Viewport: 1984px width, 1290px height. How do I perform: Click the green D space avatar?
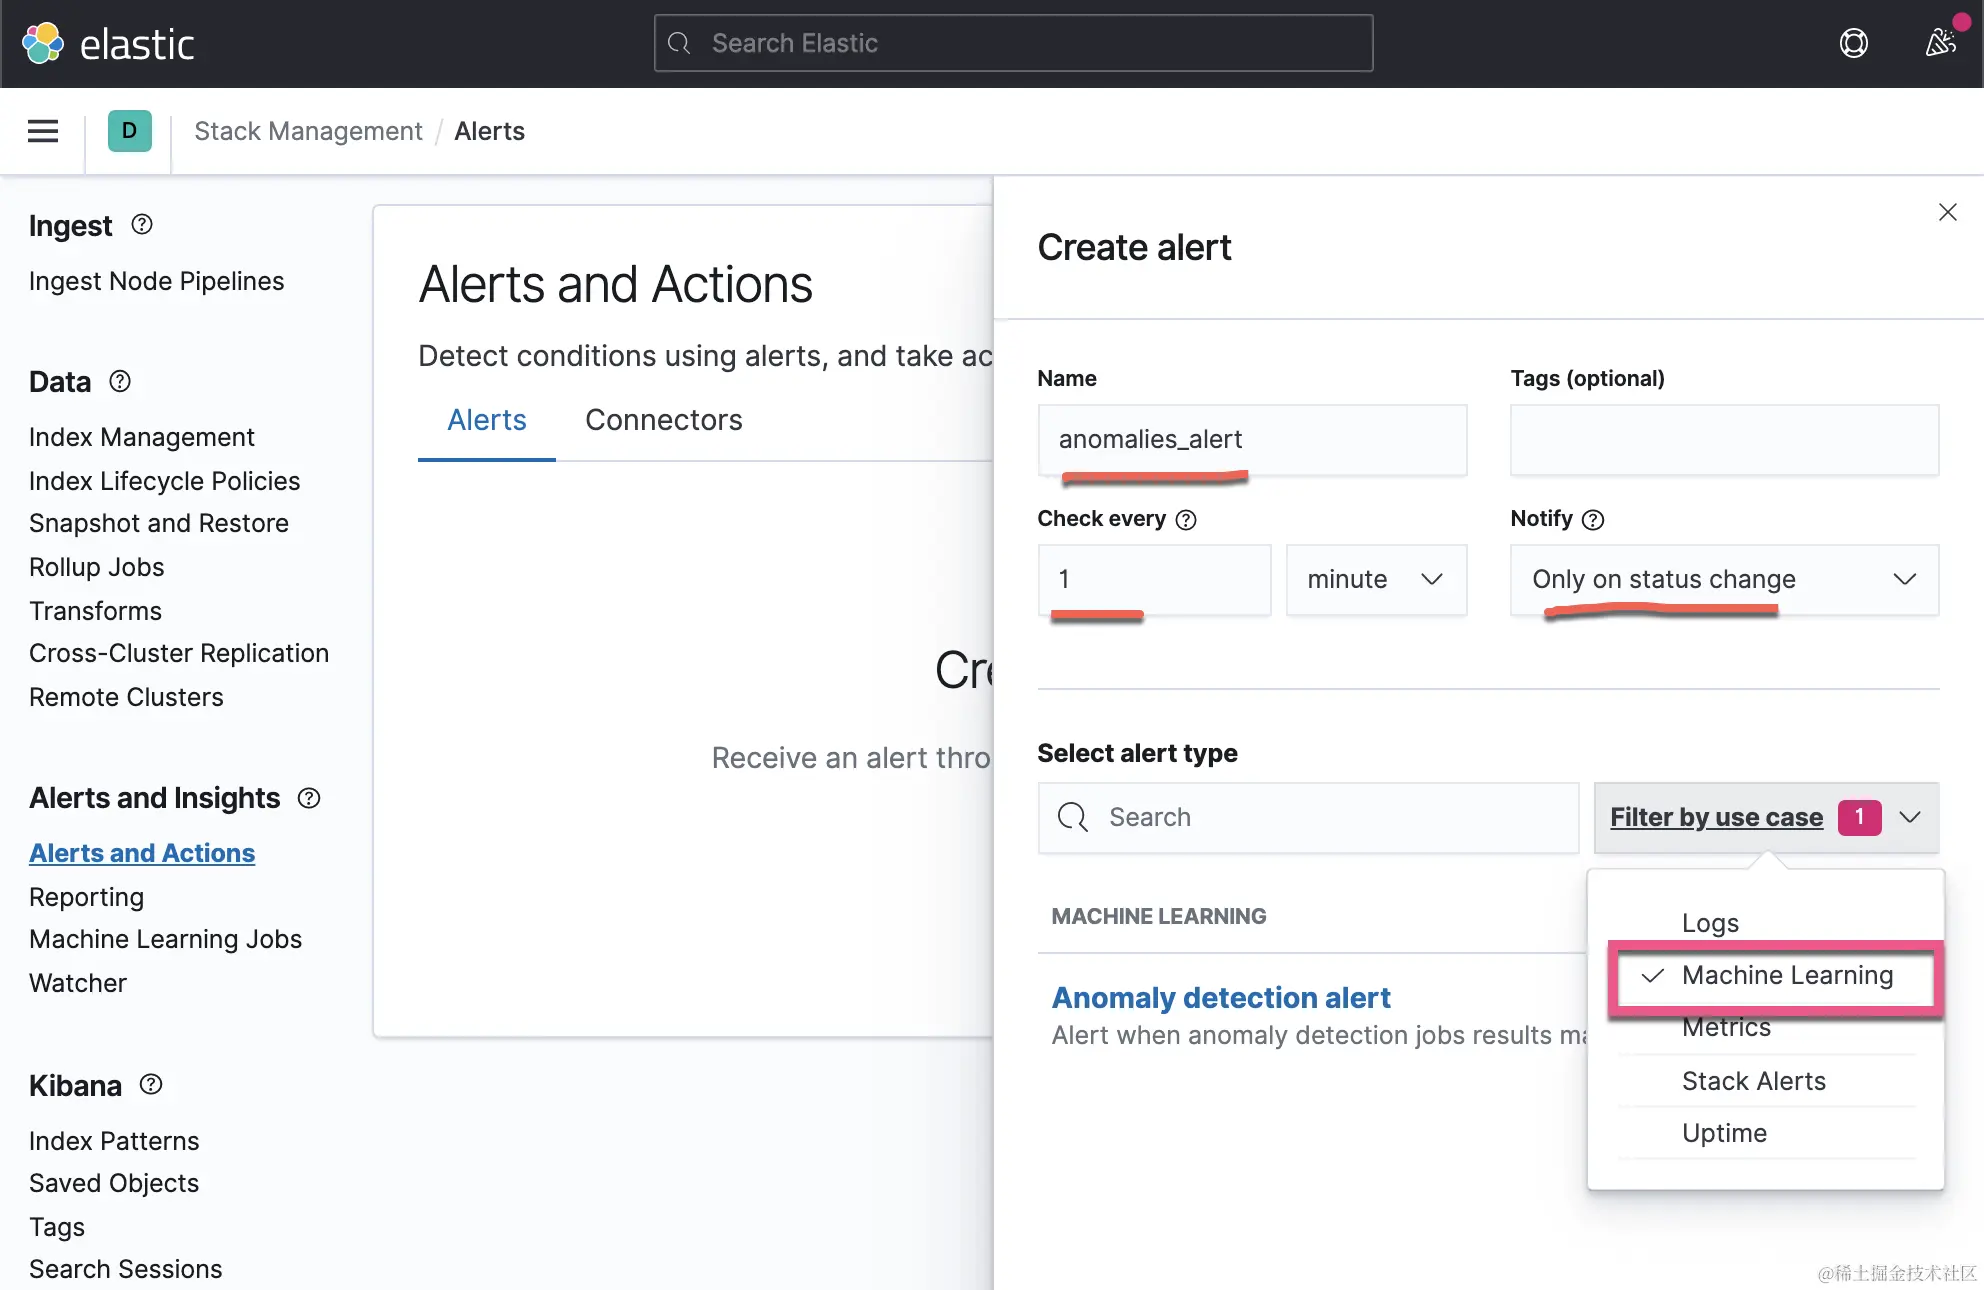point(129,131)
